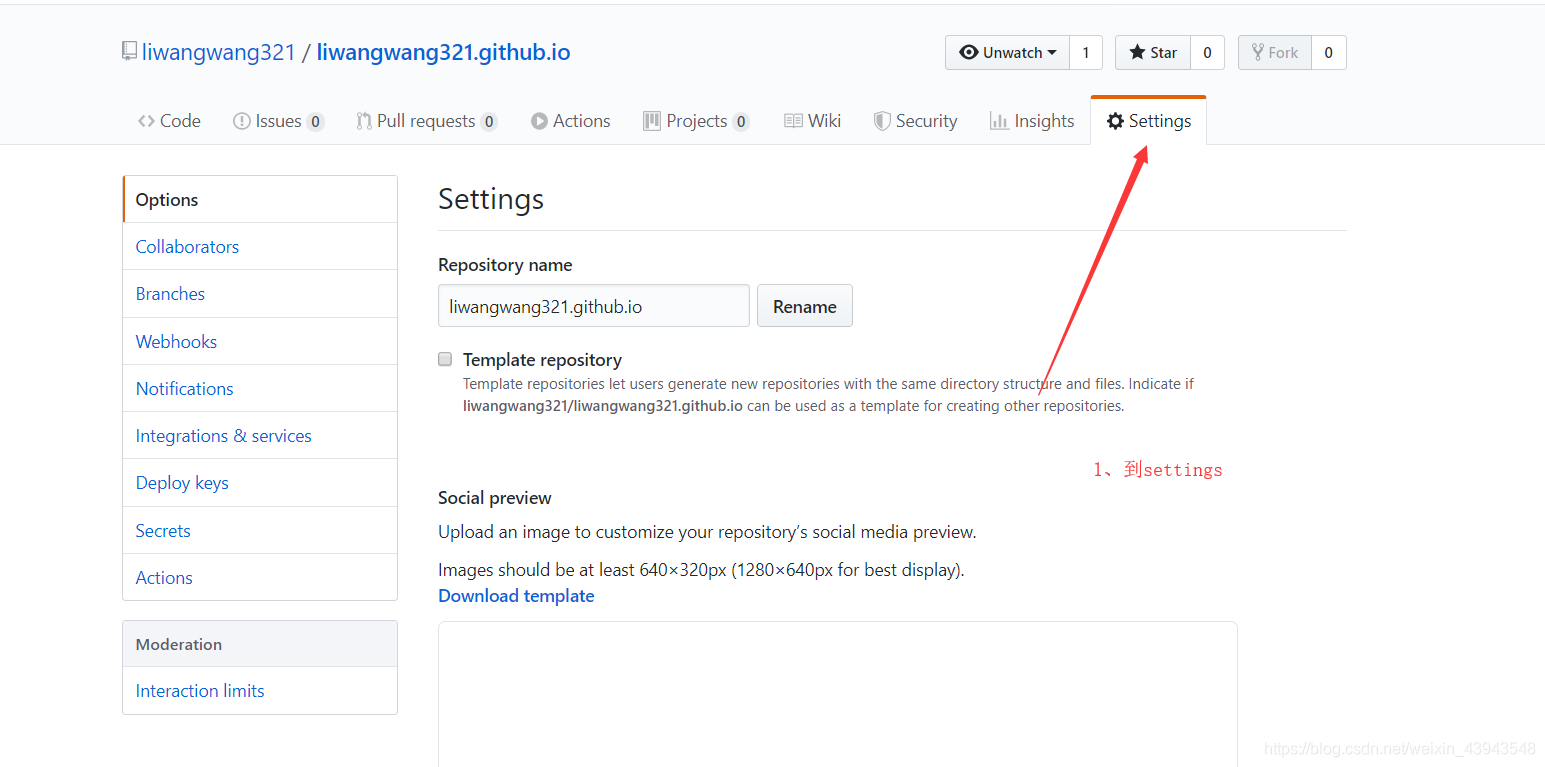Click the stargazers count next to Star
This screenshot has width=1545, height=767.
(1207, 52)
